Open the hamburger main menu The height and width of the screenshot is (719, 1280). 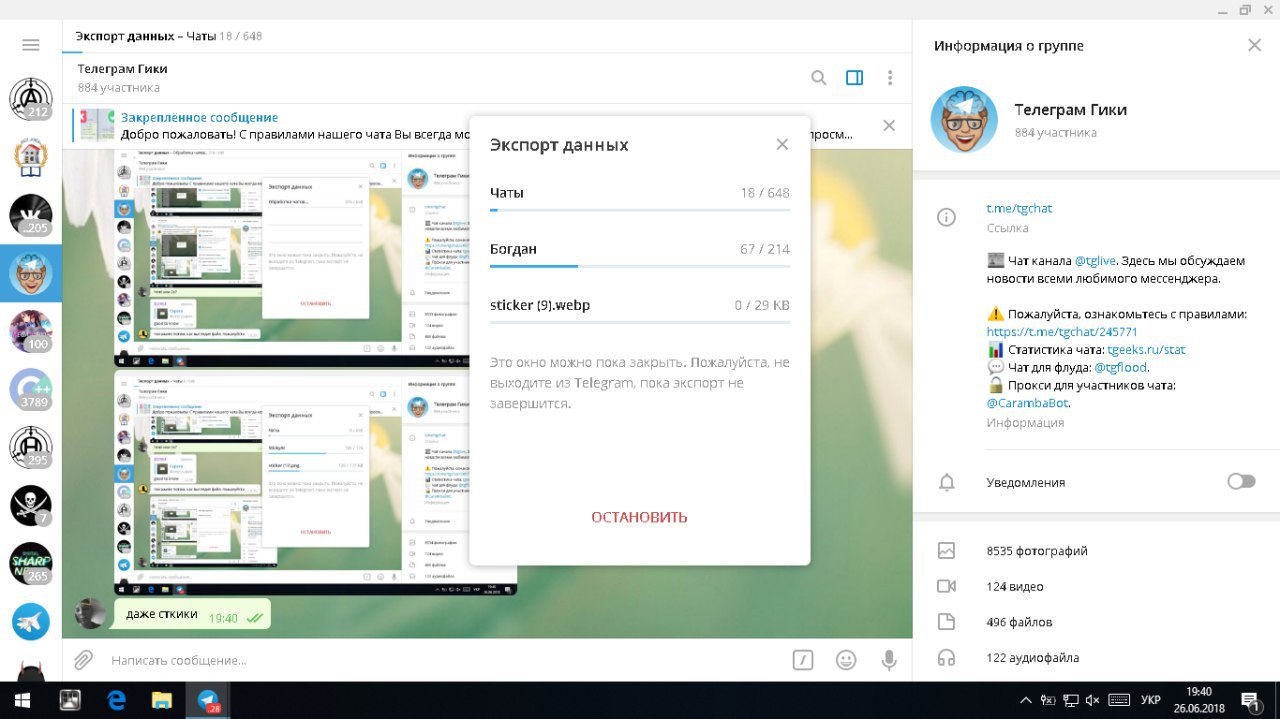pos(31,44)
